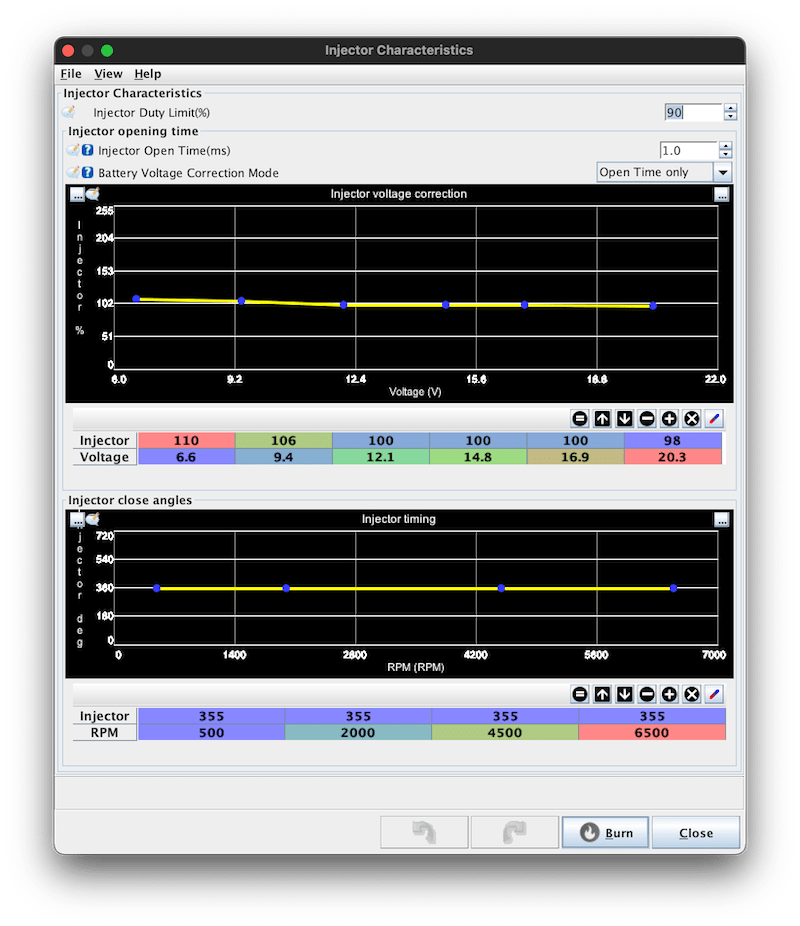This screenshot has height=926, width=800.
Task: Click help icon beside Battery Voltage Correction Mode
Action: click(87, 172)
